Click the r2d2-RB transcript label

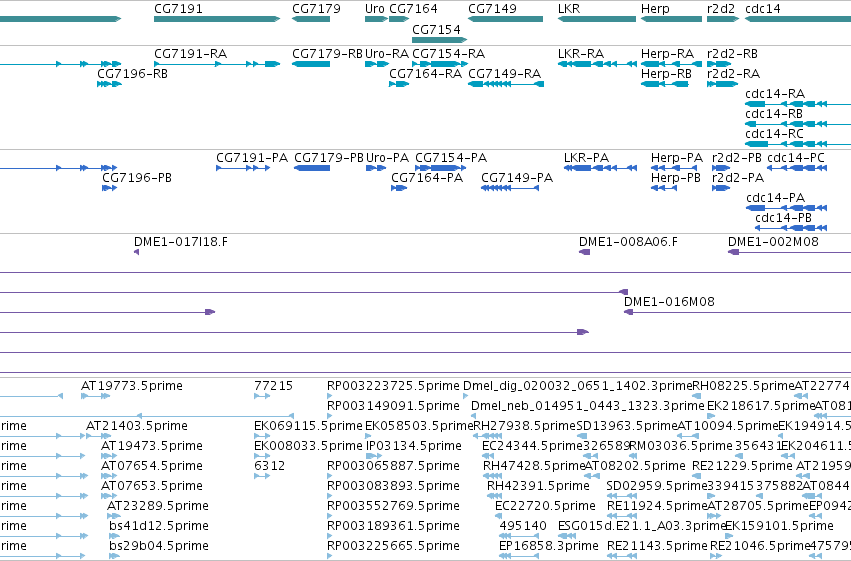732,54
